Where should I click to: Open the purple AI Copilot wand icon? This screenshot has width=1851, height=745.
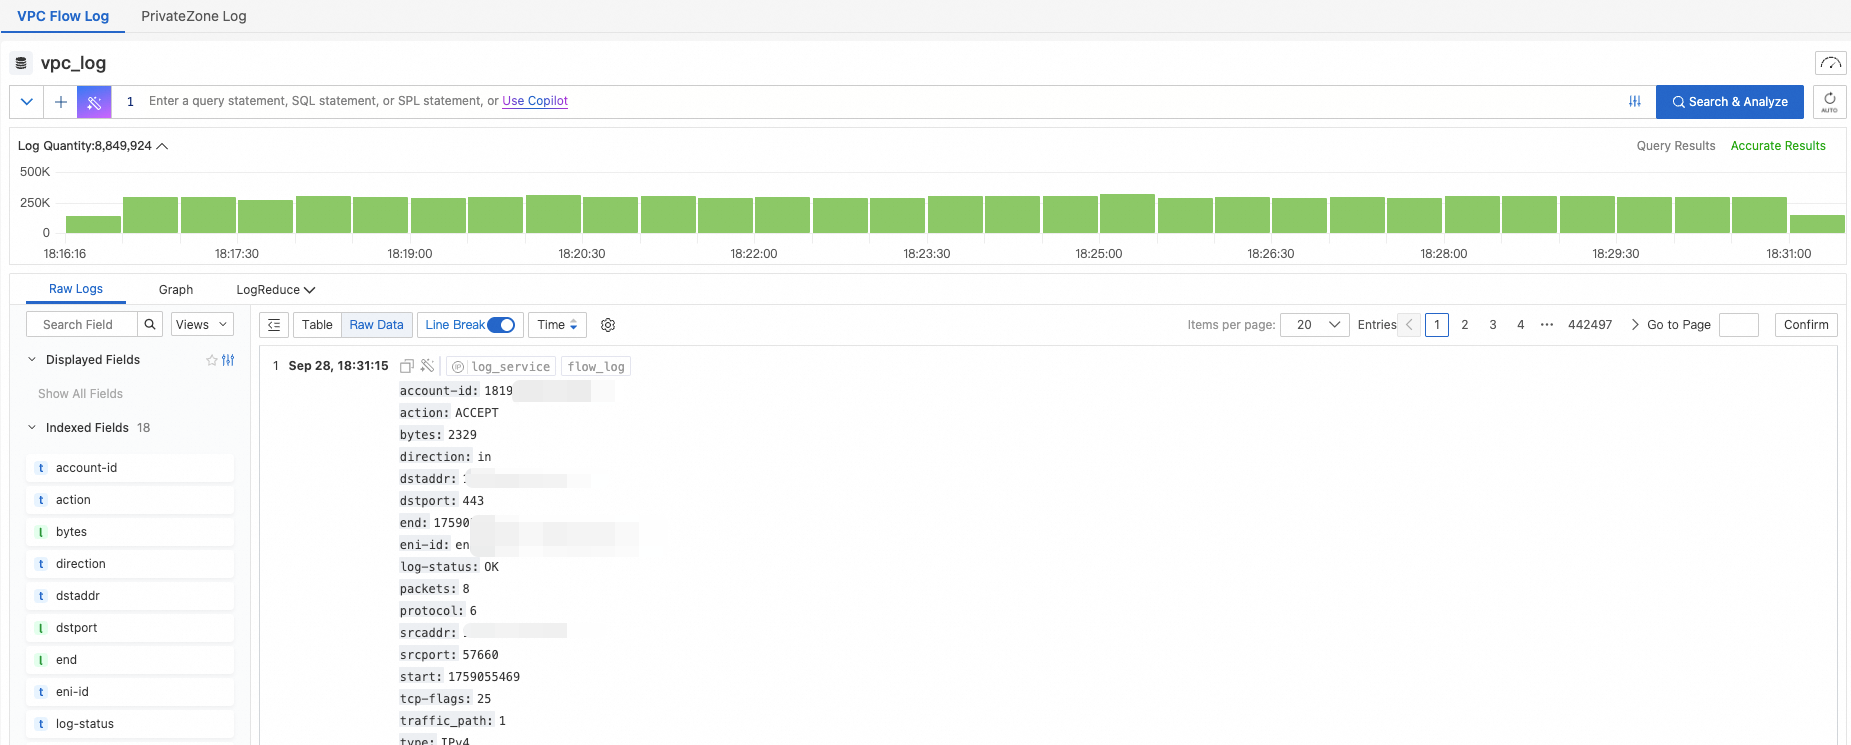point(94,102)
